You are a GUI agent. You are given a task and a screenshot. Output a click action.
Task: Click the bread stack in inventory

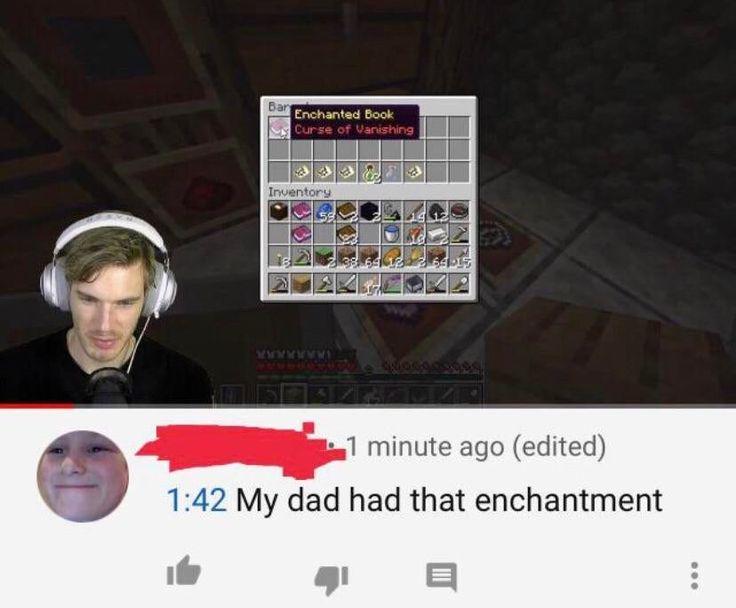391,256
